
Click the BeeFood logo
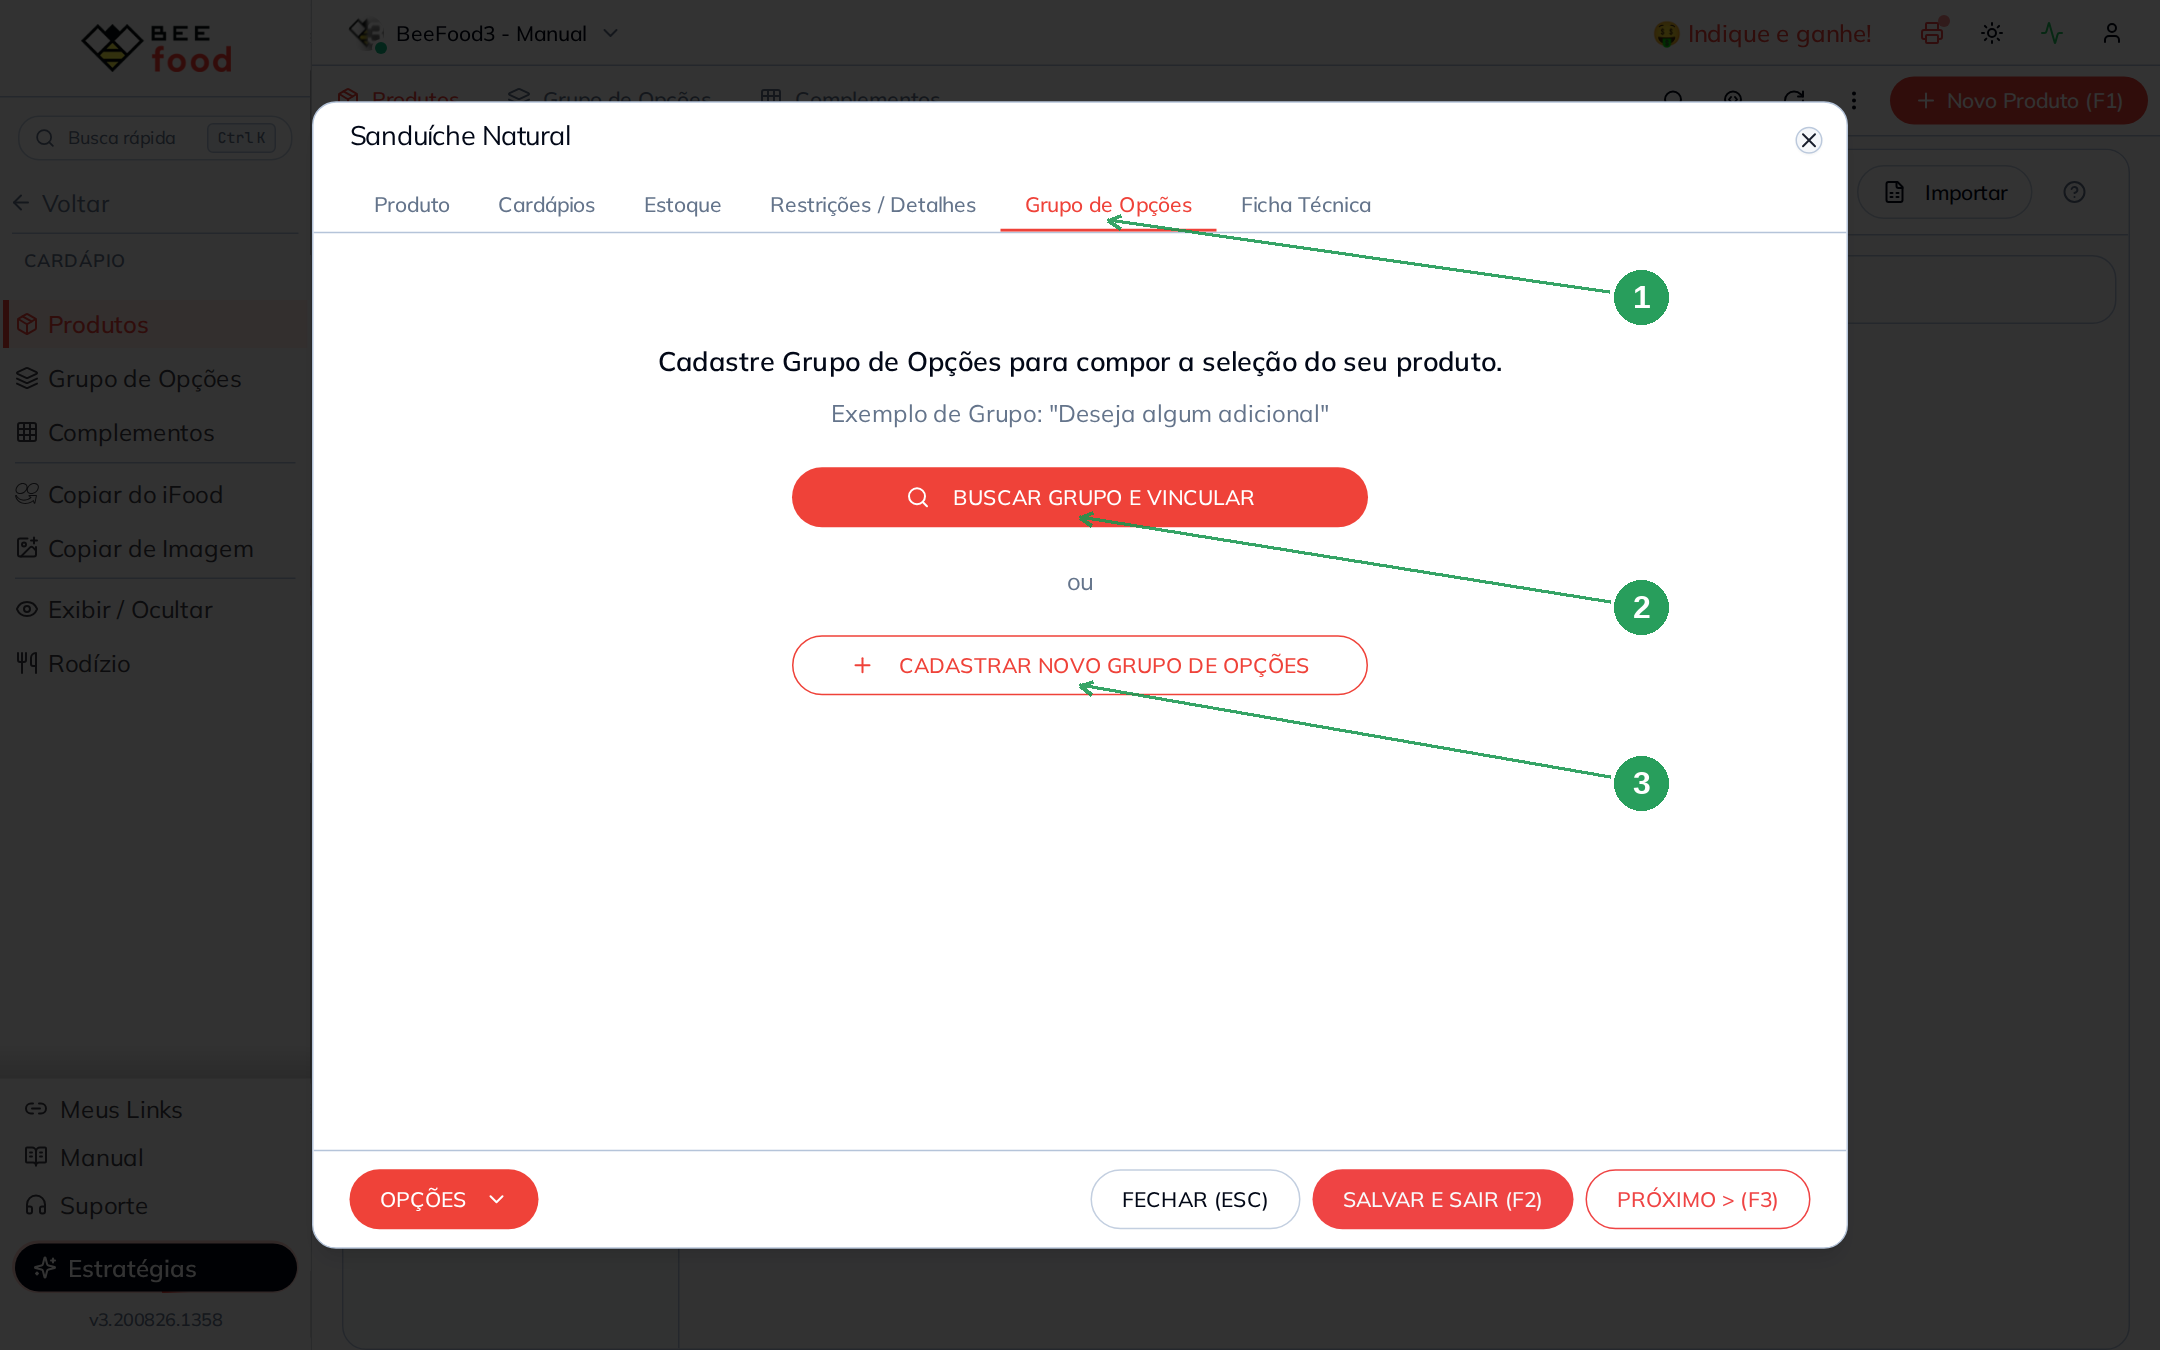[x=156, y=47]
